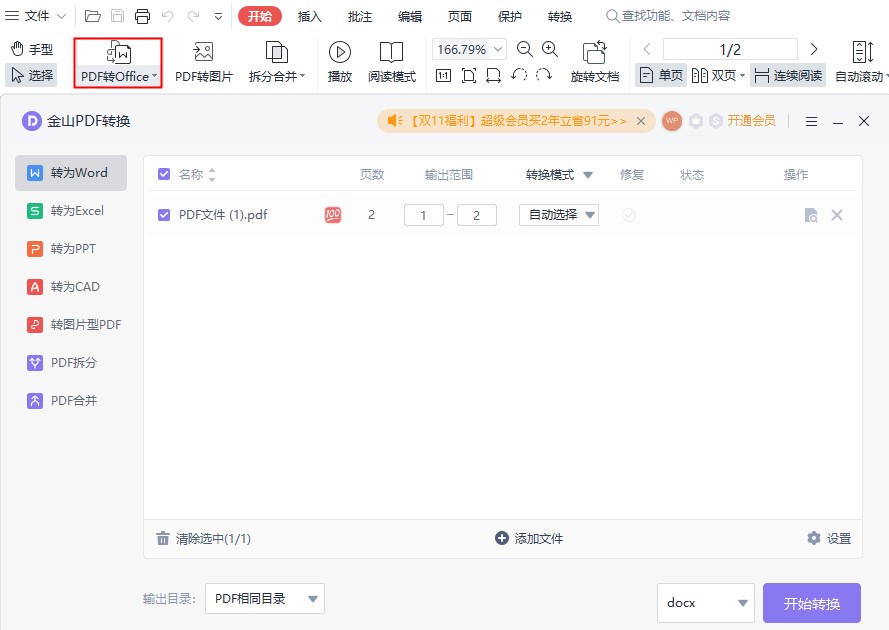Click the zoom out magnifier icon

pos(524,49)
